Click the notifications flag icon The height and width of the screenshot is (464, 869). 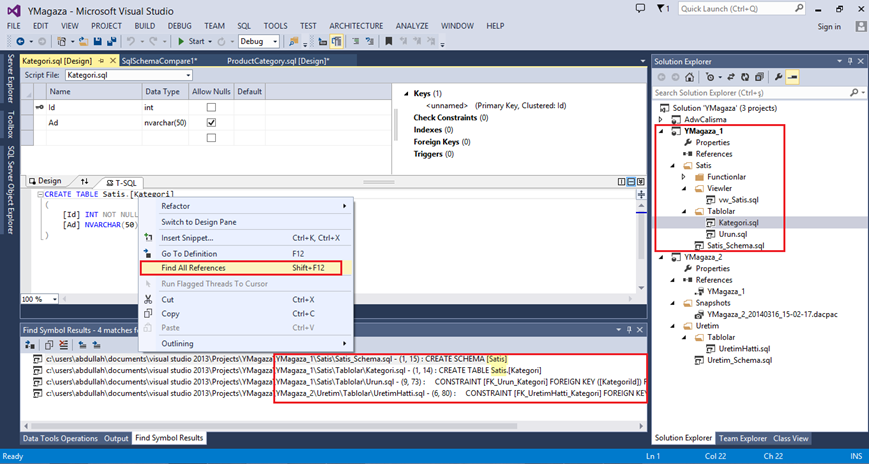point(661,8)
